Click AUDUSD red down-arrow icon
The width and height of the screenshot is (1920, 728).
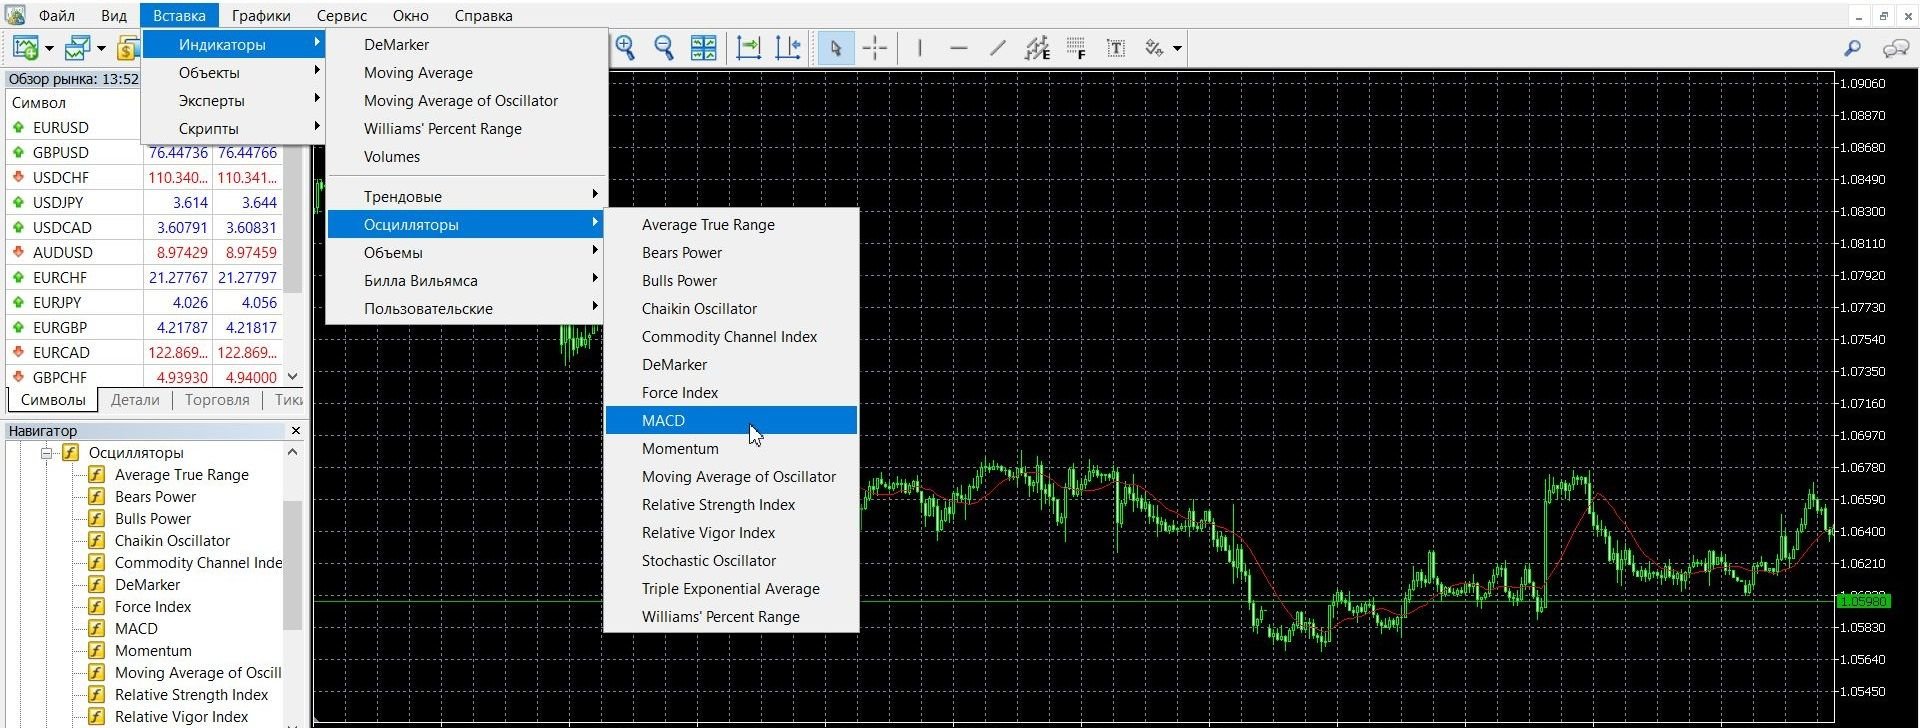pos(18,252)
